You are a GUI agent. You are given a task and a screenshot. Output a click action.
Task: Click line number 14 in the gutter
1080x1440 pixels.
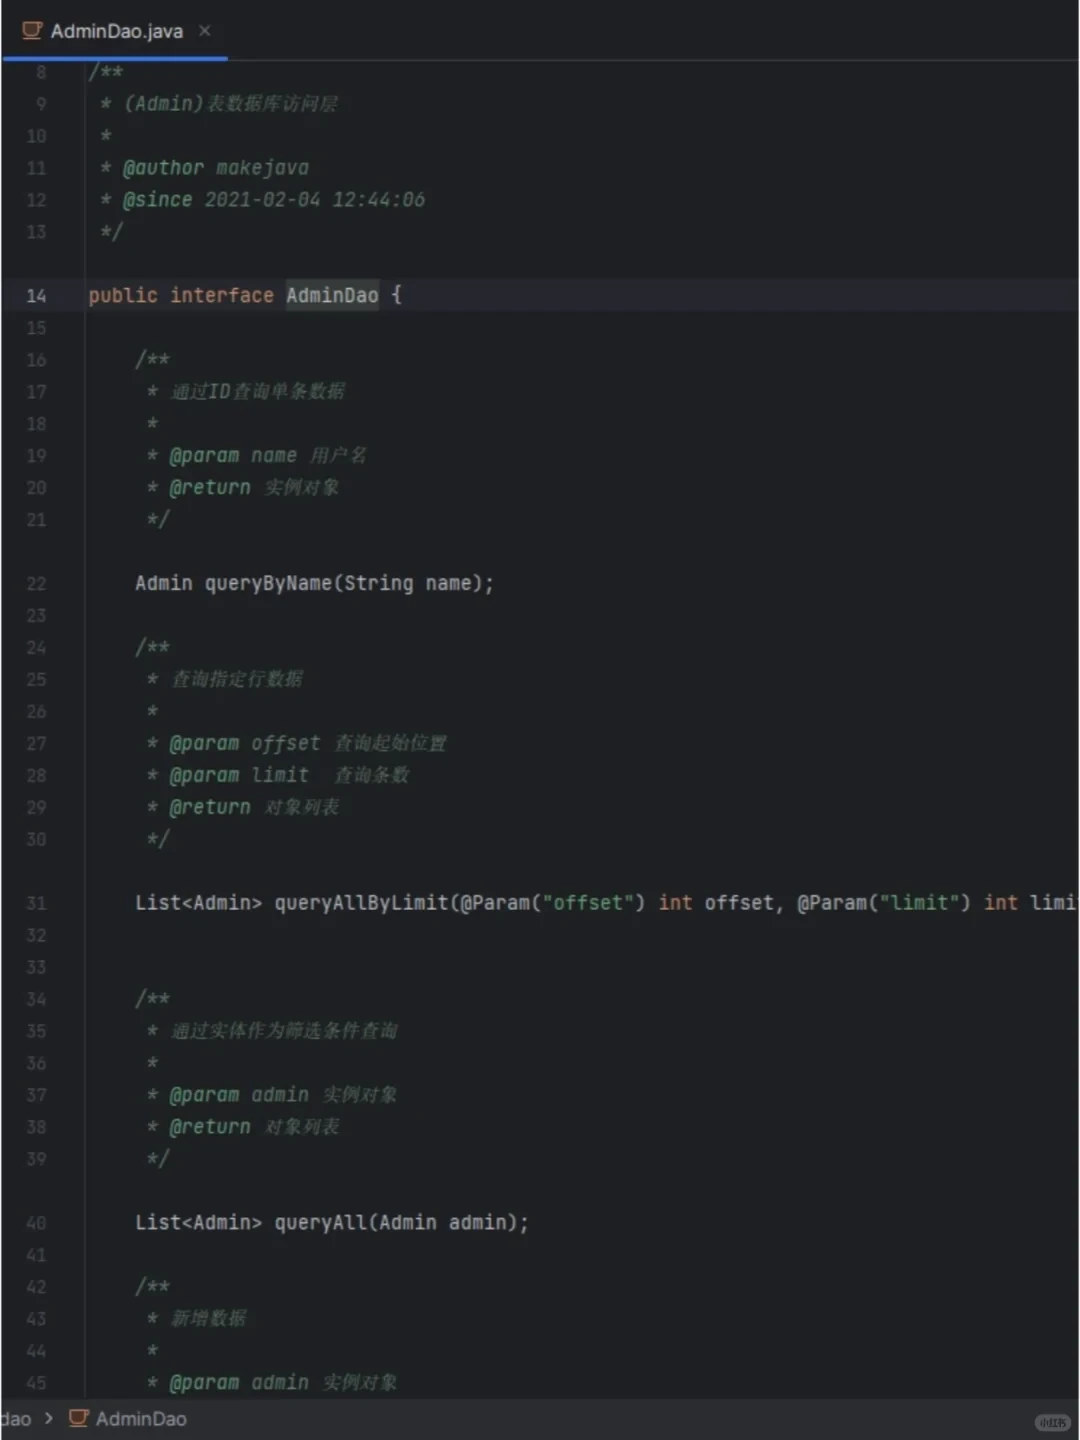36,296
